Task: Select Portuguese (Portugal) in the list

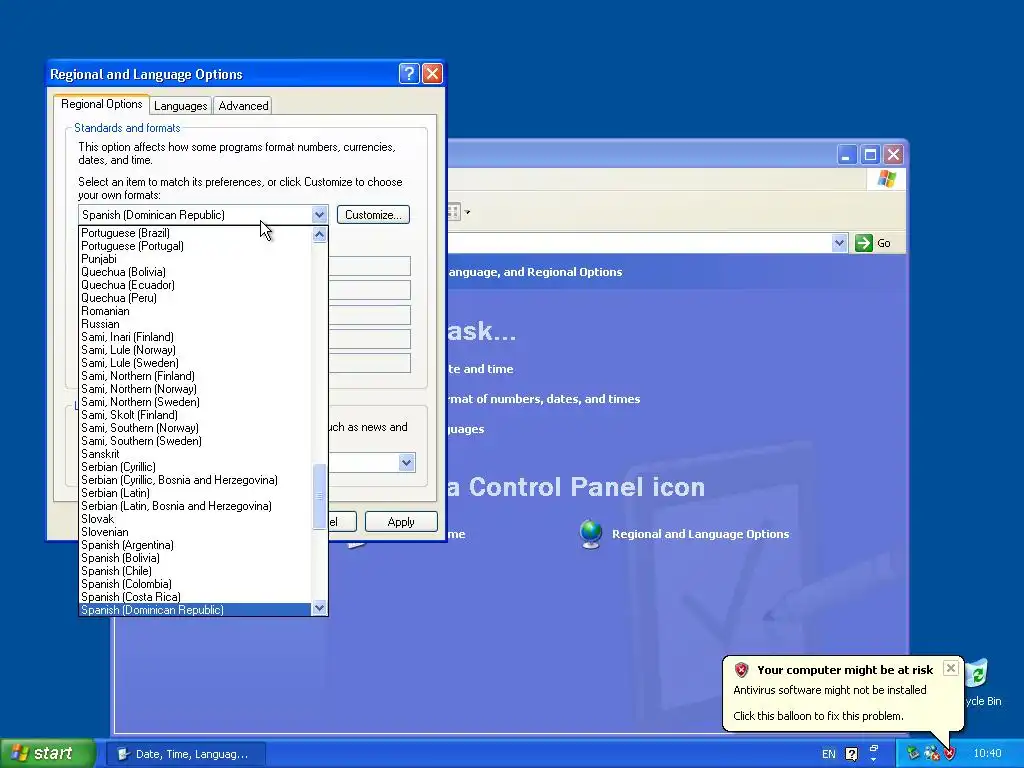Action: (195, 246)
